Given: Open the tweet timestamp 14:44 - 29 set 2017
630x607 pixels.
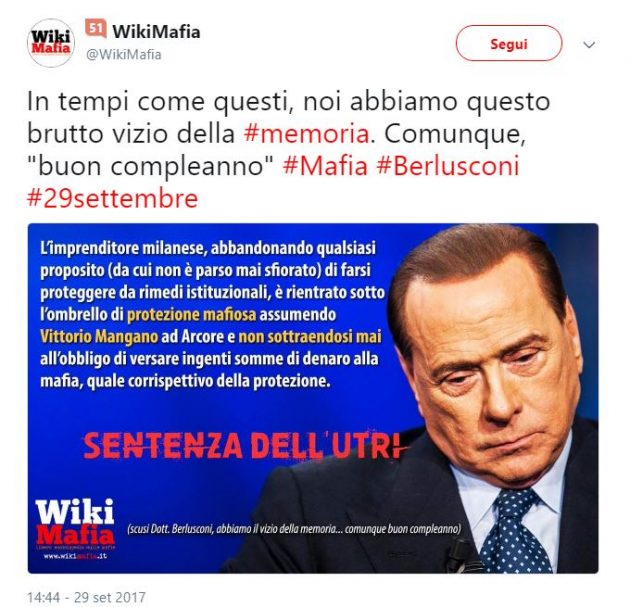Looking at the screenshot, I should pyautogui.click(x=86, y=597).
